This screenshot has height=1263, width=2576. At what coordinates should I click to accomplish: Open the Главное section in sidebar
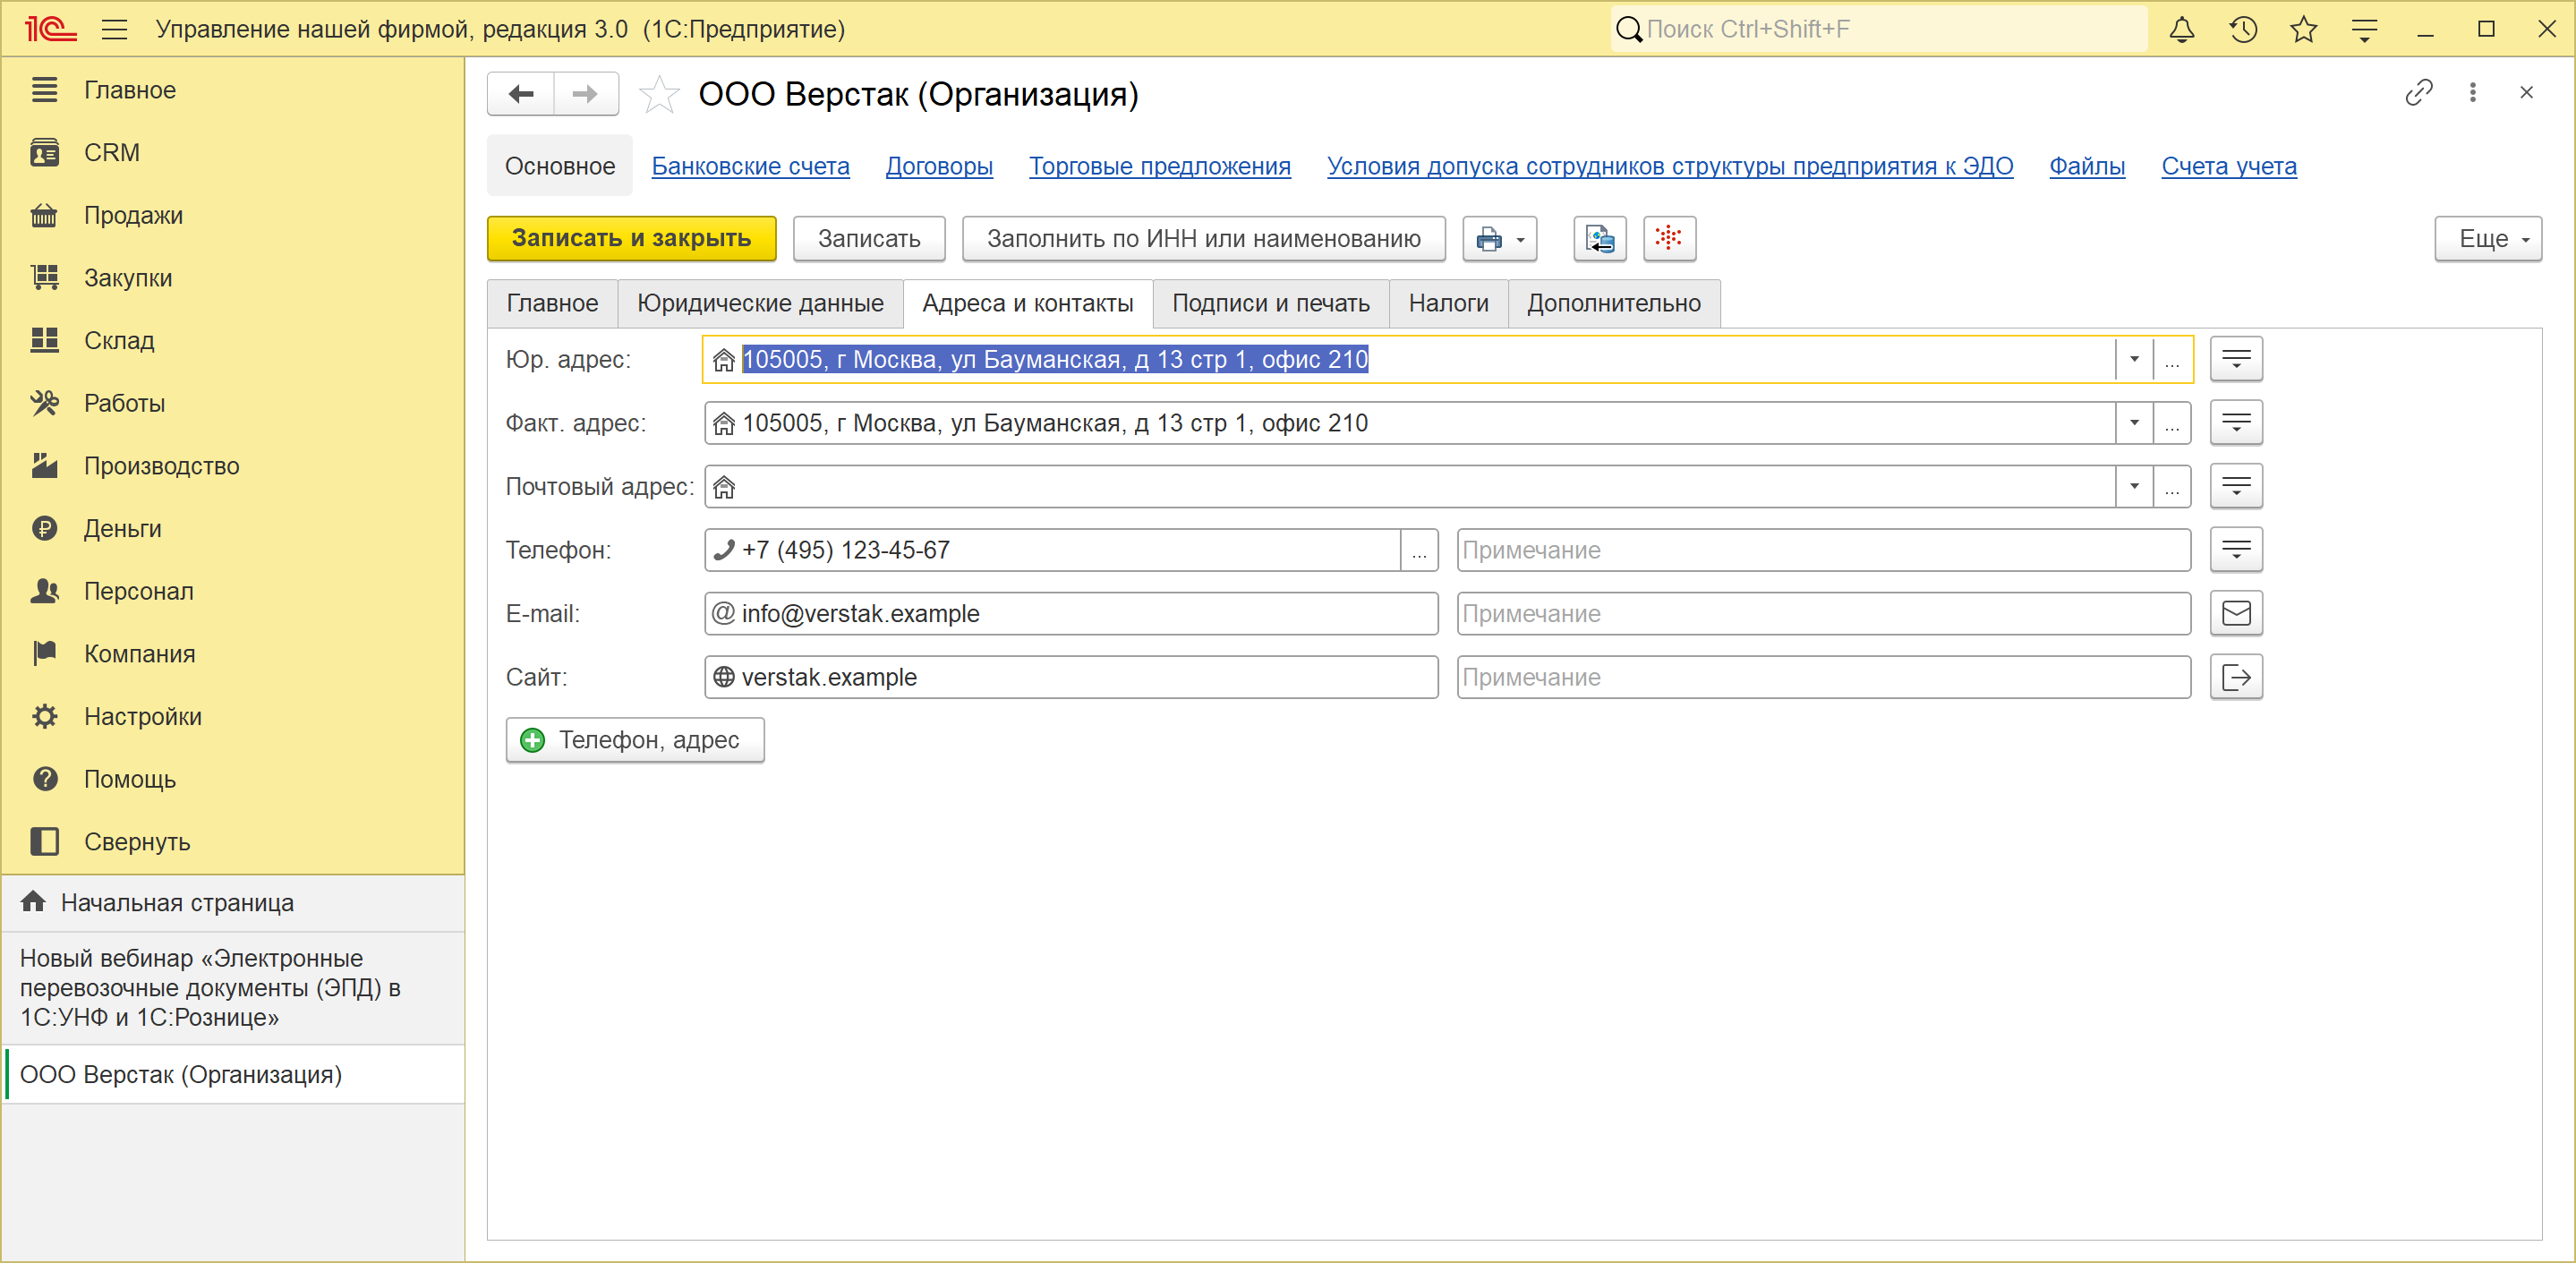click(x=232, y=90)
